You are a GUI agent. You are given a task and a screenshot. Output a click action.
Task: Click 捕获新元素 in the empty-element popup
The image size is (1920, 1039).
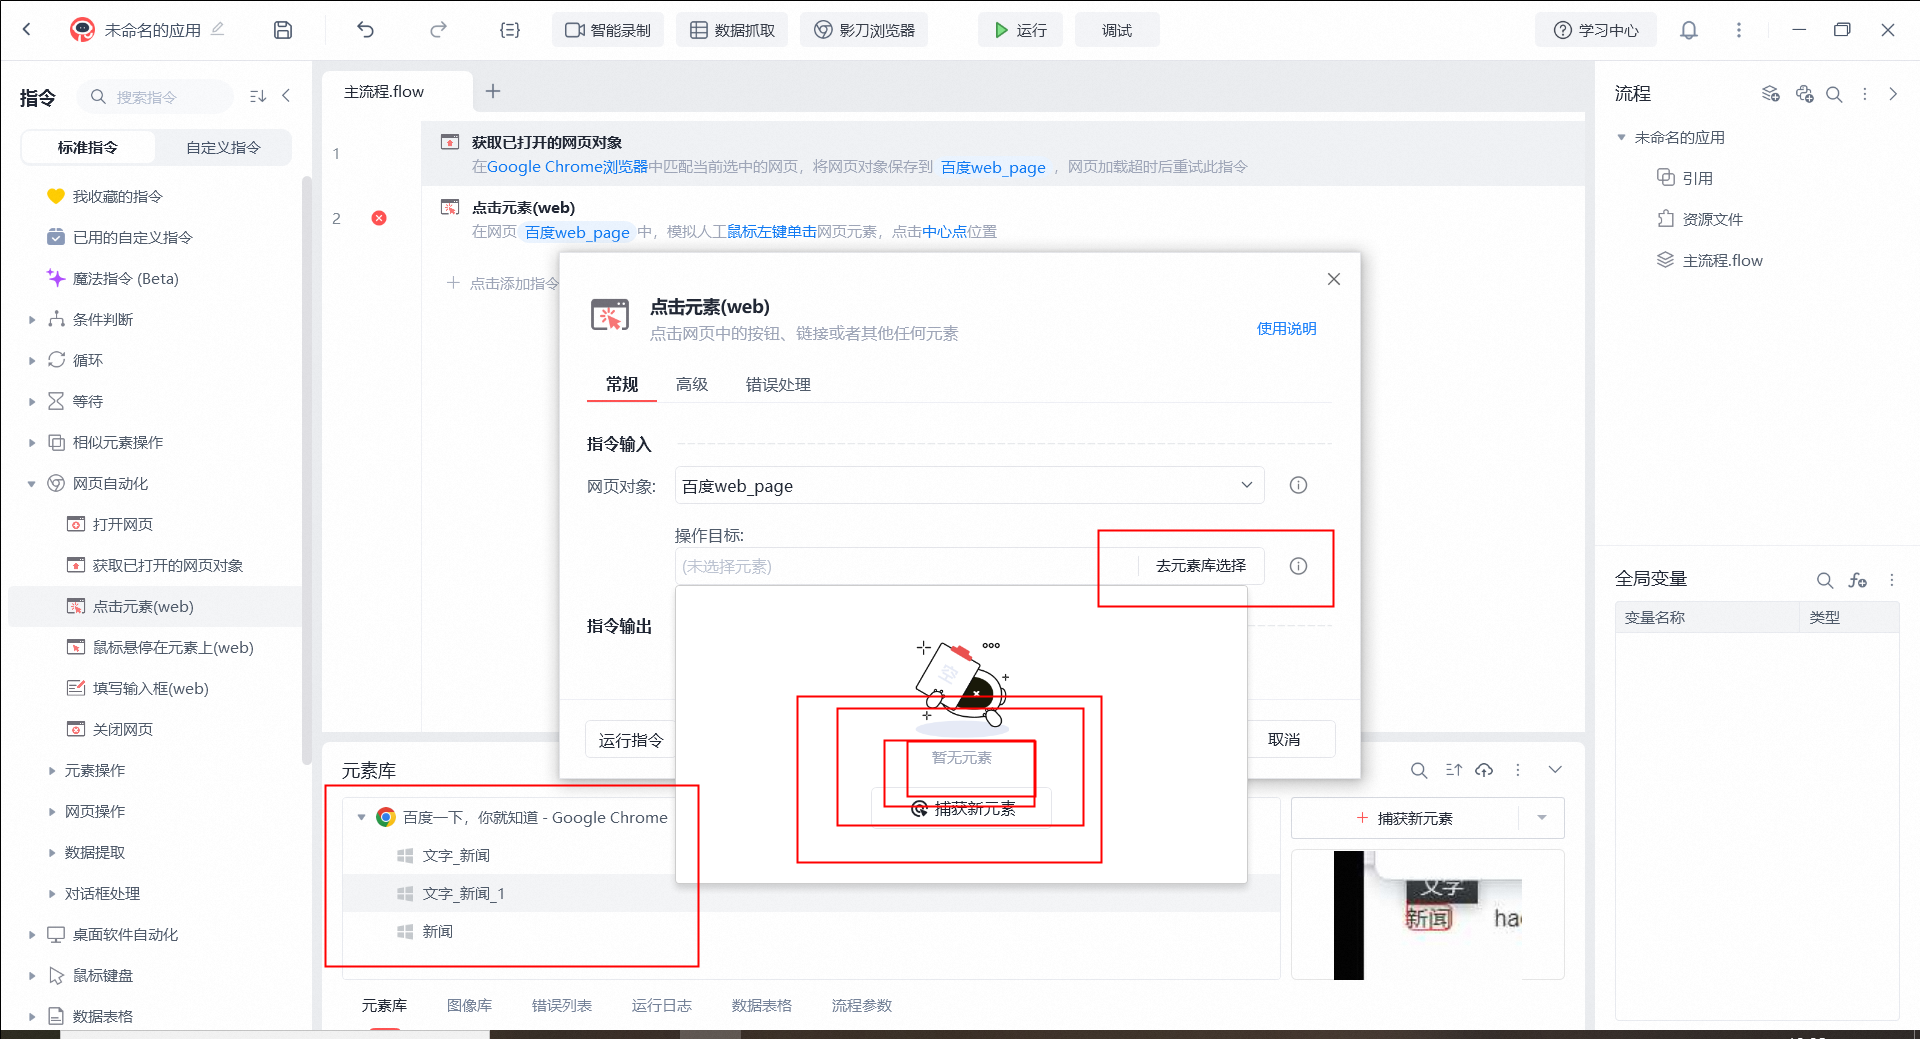[x=962, y=808]
